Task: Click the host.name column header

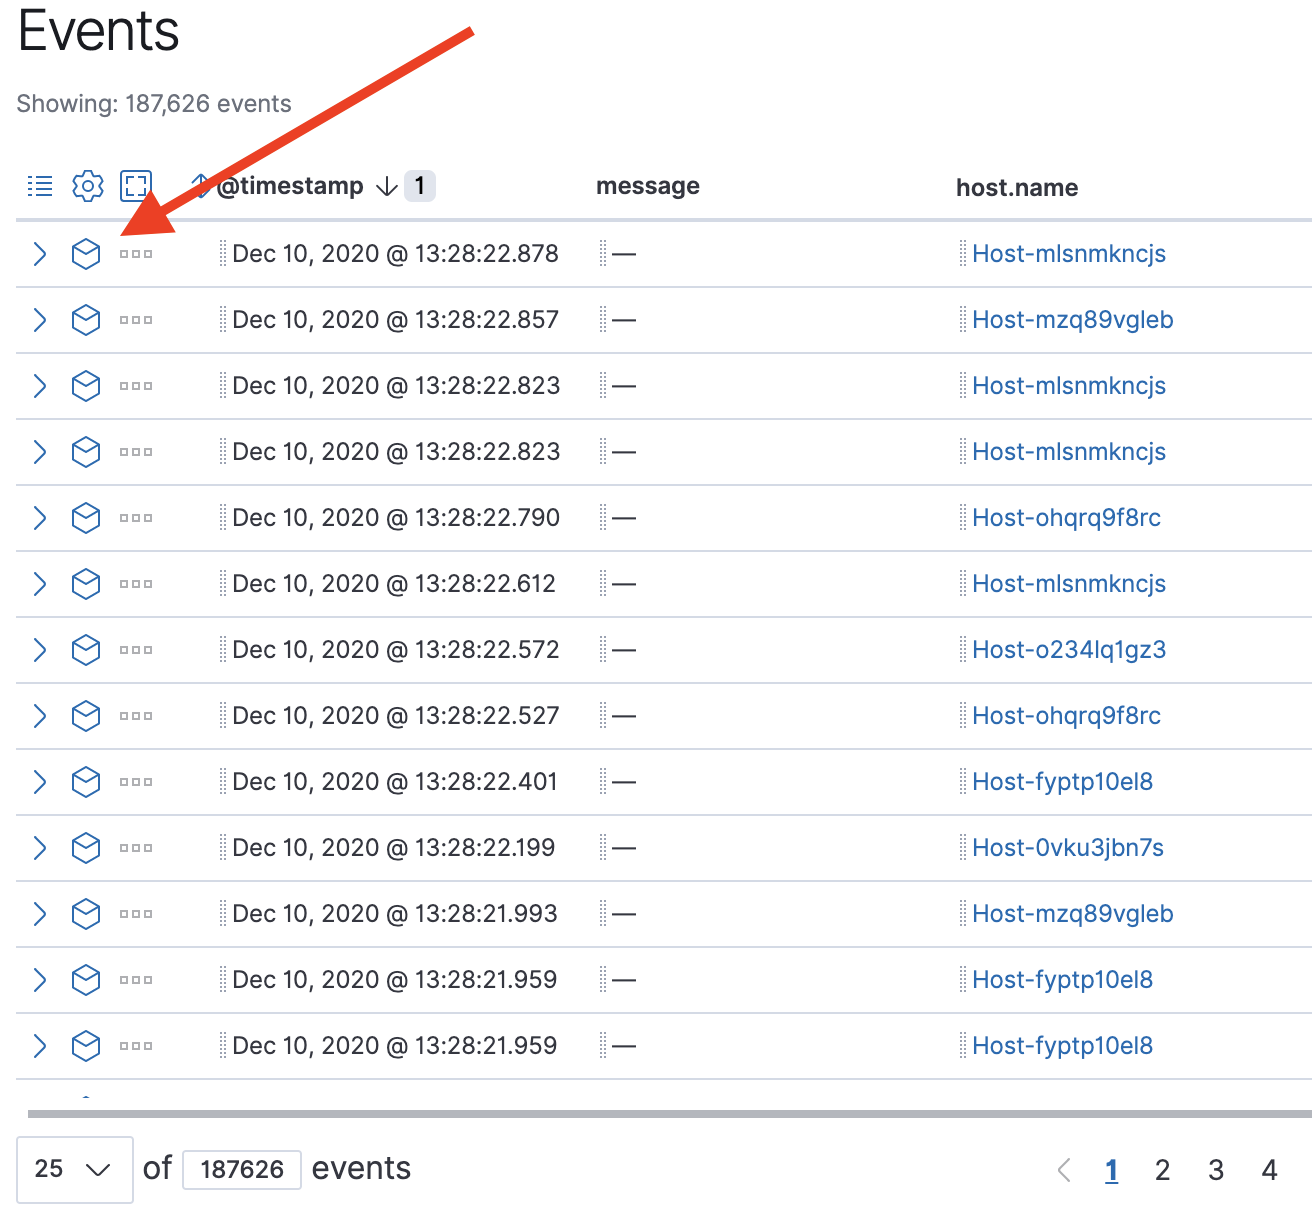Action: click(1016, 187)
